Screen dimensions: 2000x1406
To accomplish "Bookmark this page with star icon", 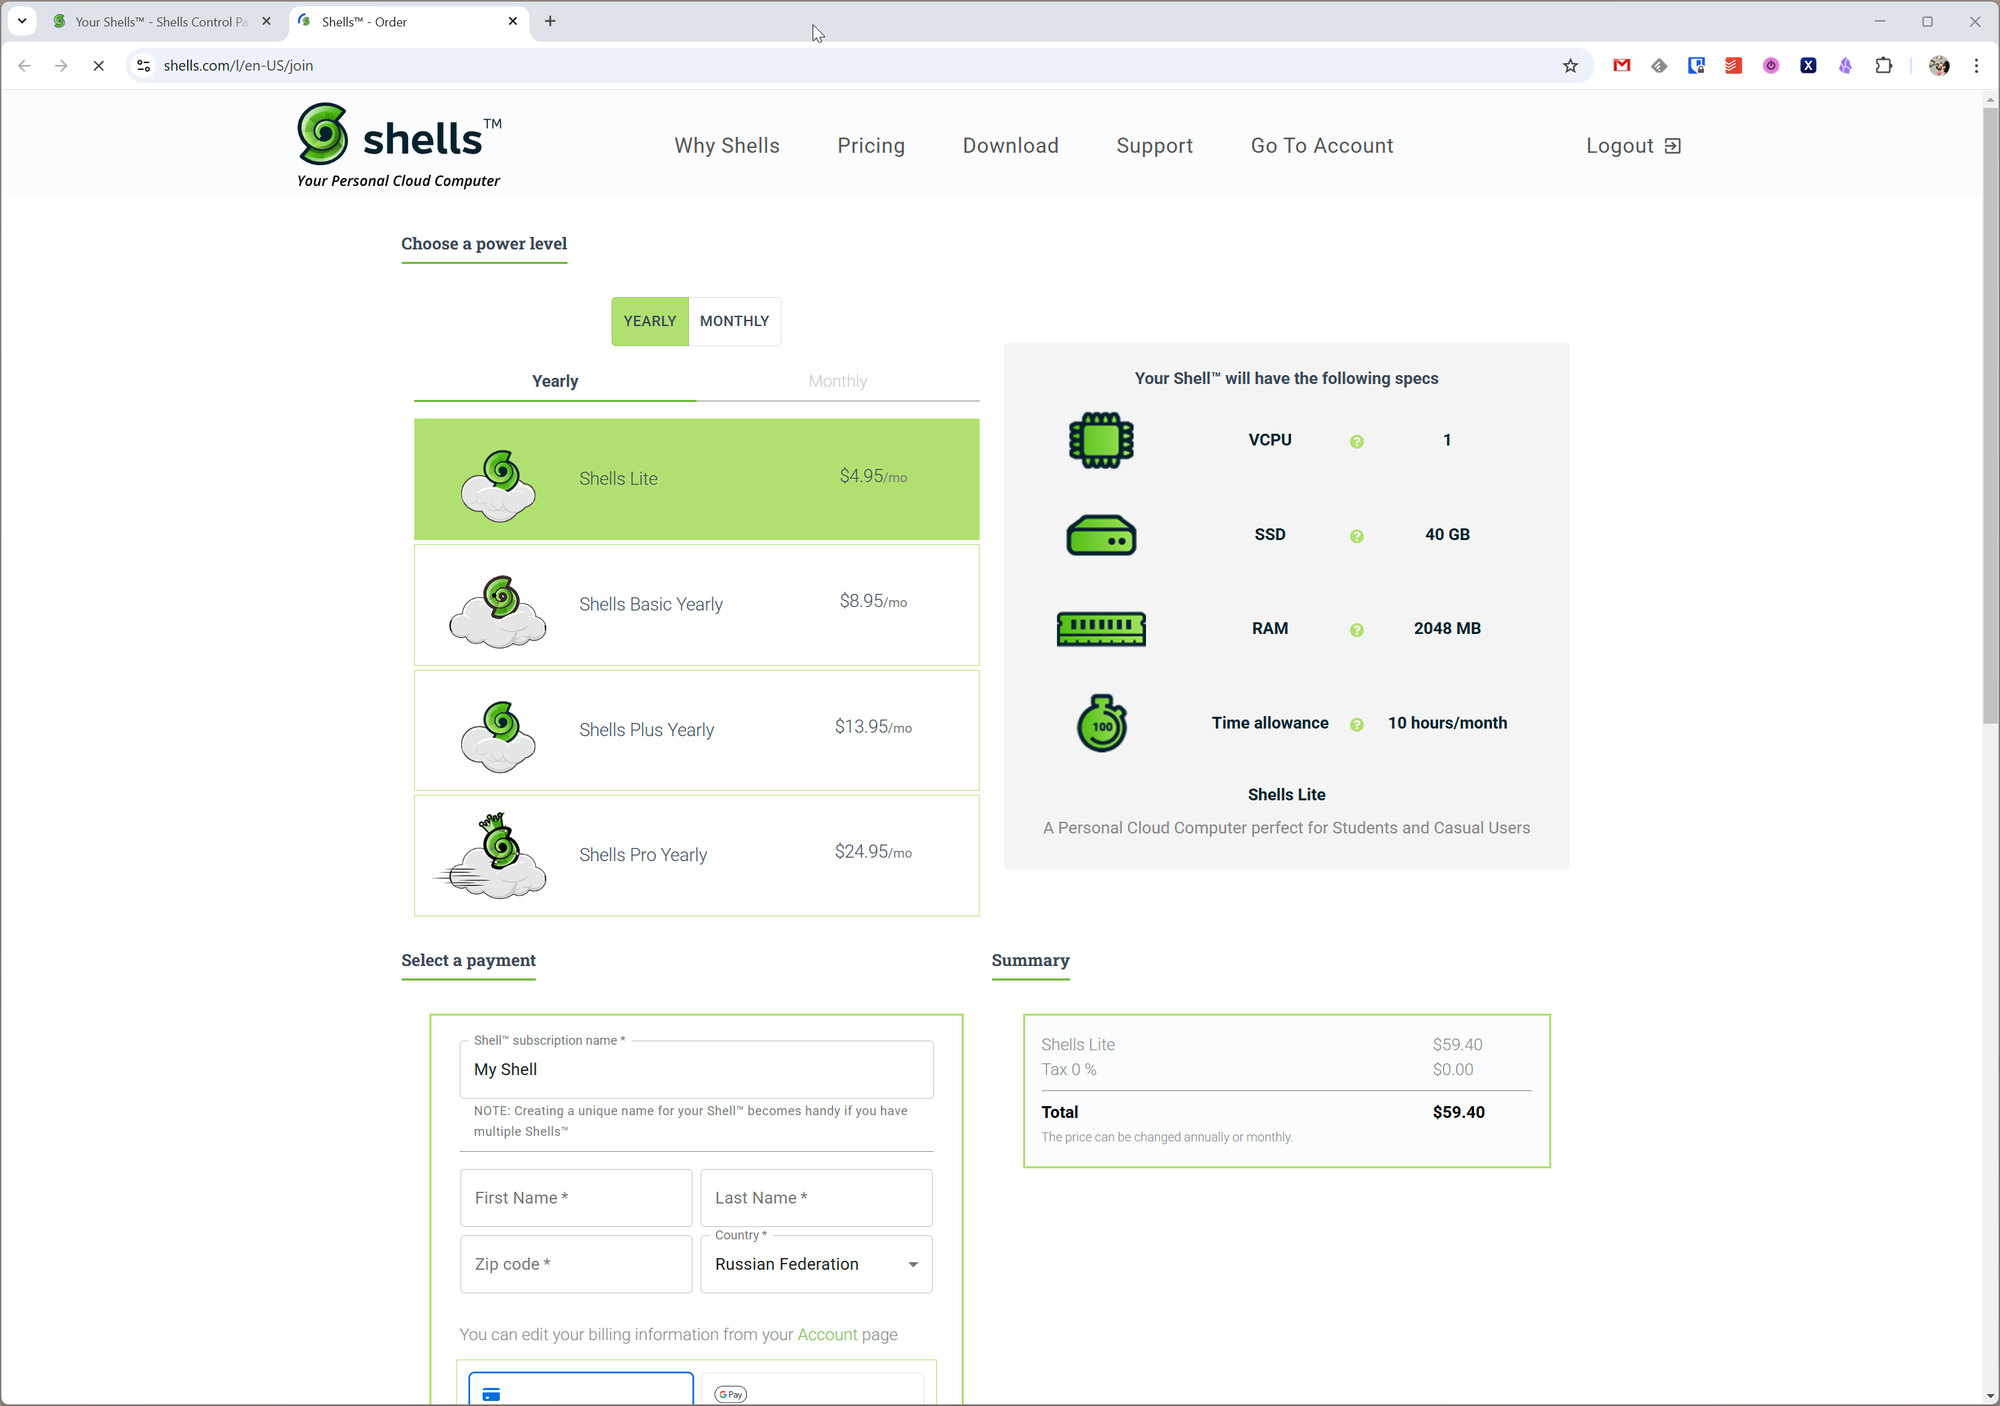I will pos(1570,66).
